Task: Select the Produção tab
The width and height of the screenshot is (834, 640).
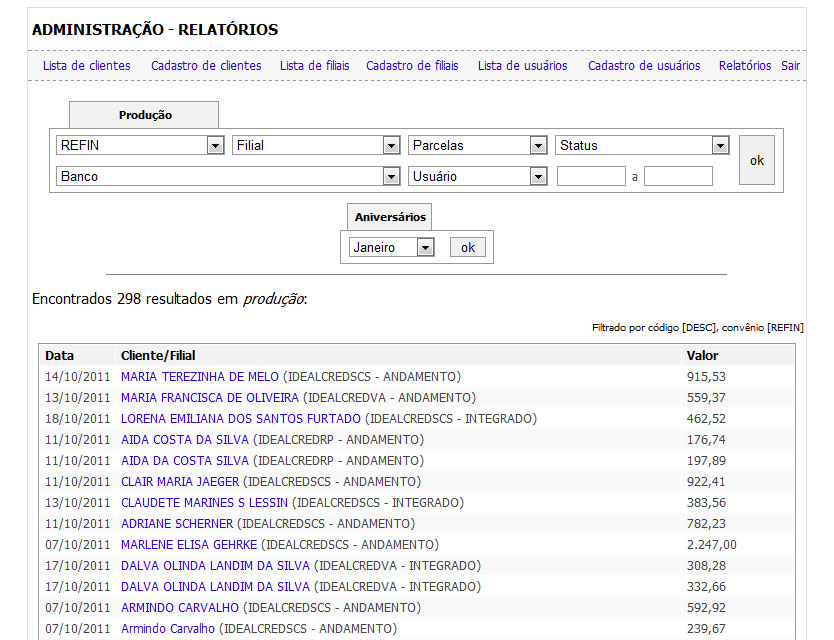Action: [145, 115]
